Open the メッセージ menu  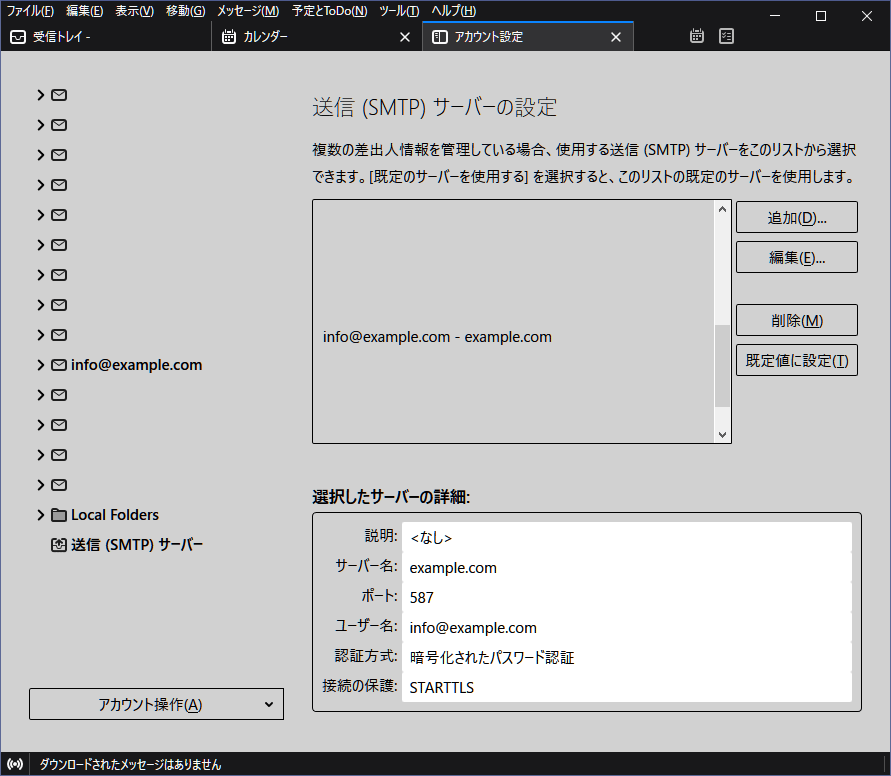coord(248,11)
